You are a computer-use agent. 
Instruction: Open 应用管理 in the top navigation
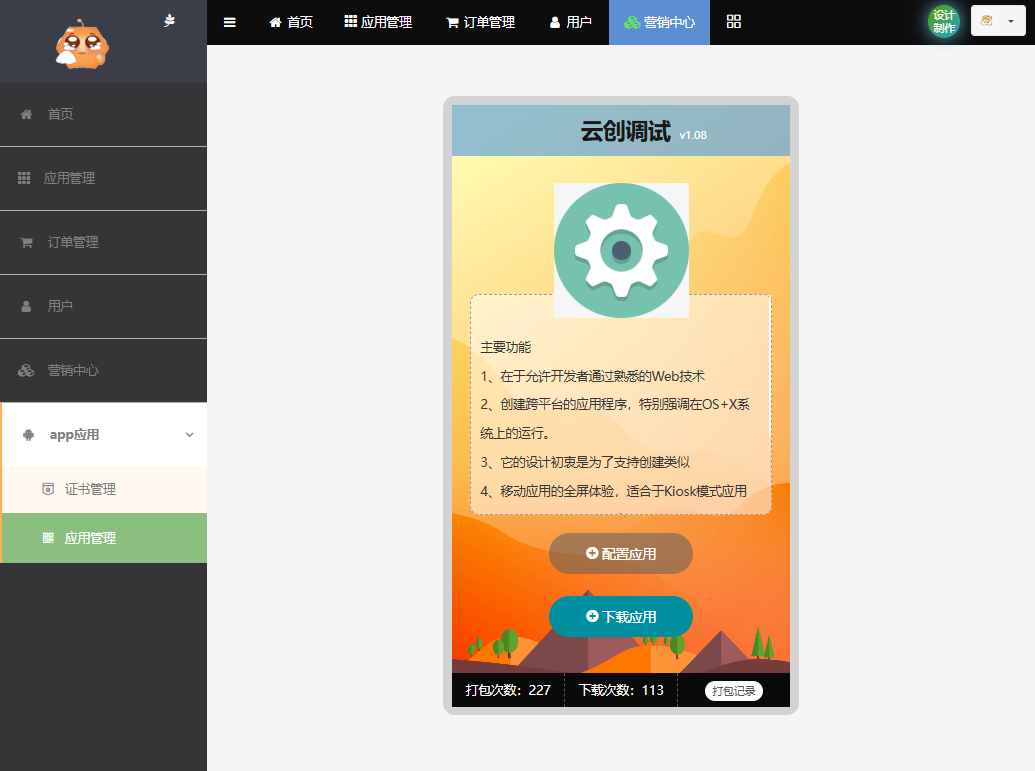(x=378, y=22)
